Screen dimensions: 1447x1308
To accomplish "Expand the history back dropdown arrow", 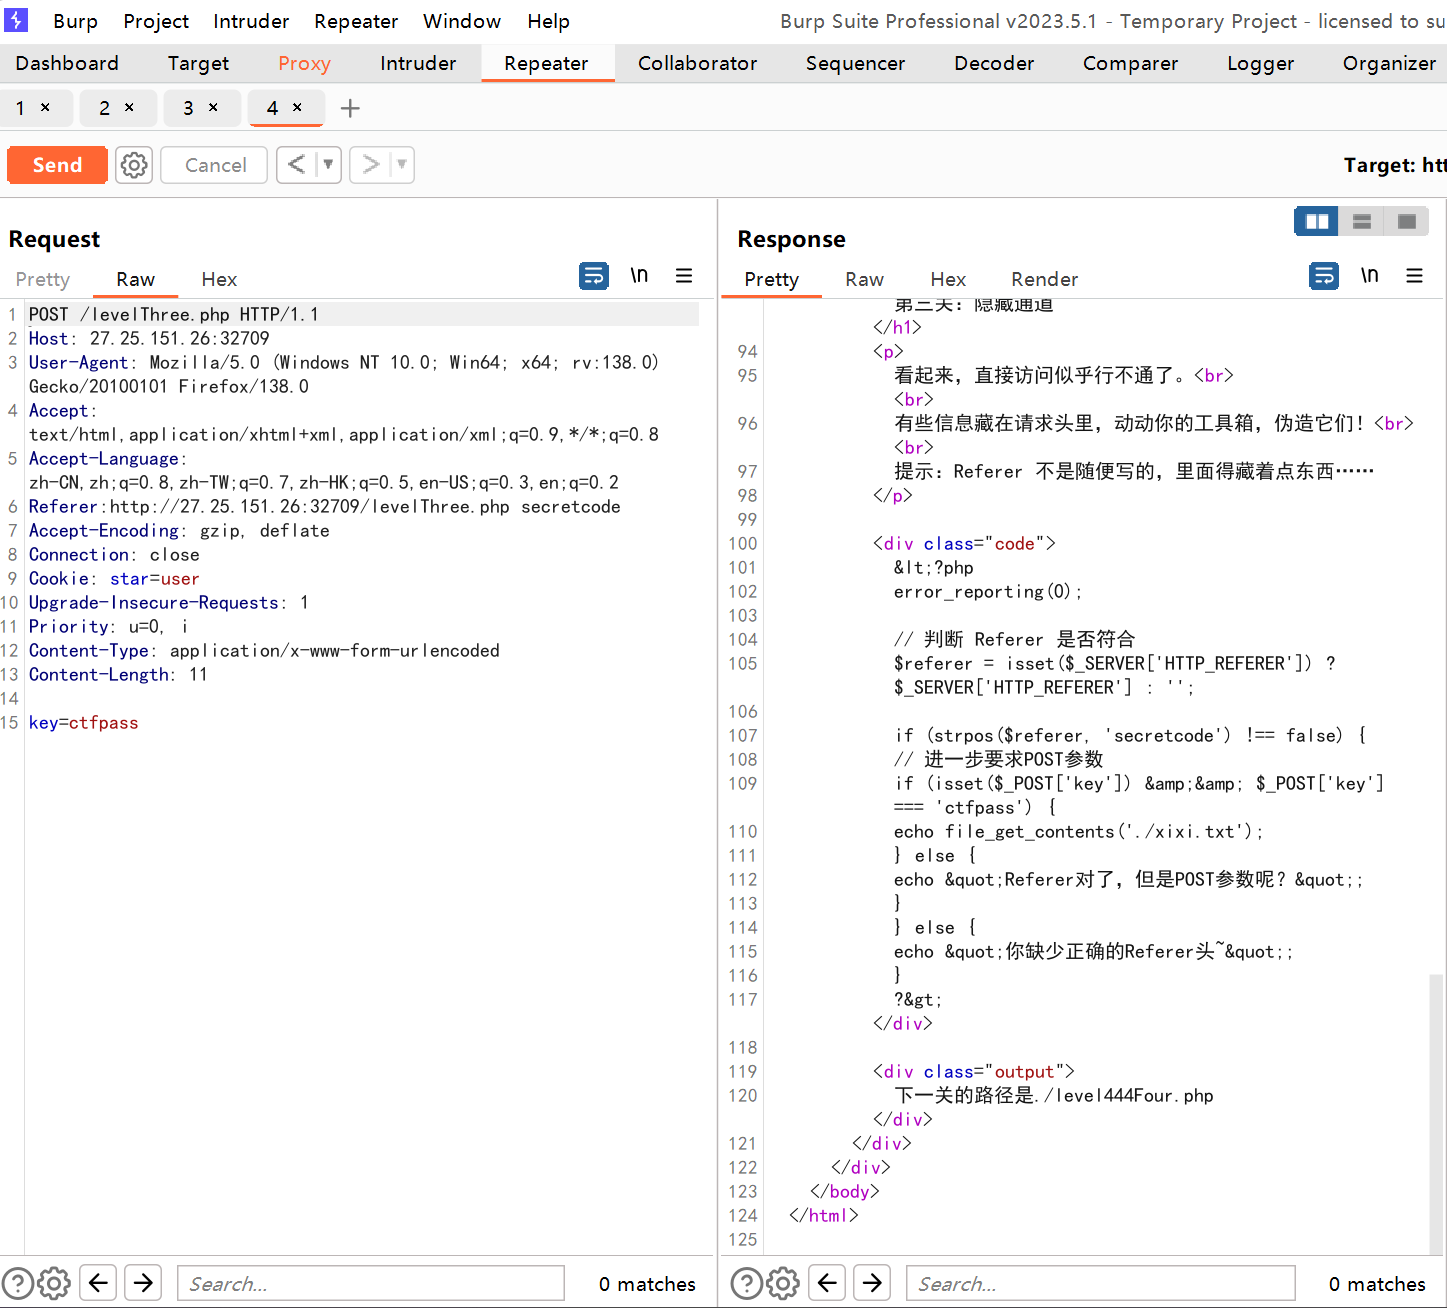I will [x=328, y=165].
